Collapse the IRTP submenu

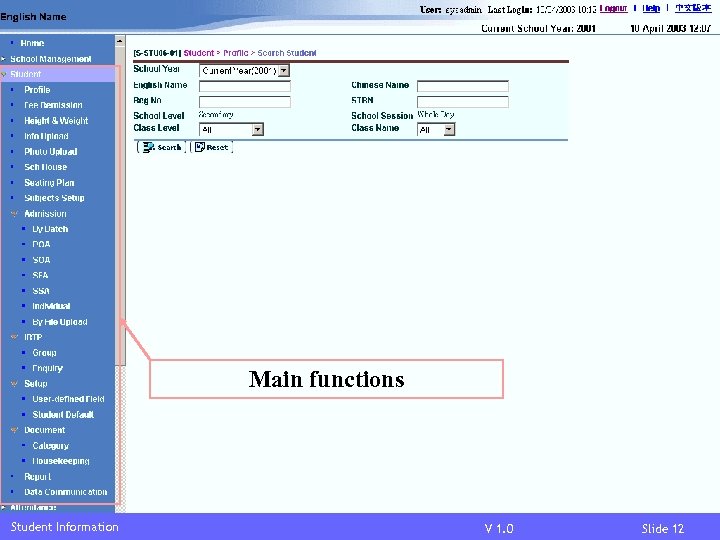(x=33, y=337)
